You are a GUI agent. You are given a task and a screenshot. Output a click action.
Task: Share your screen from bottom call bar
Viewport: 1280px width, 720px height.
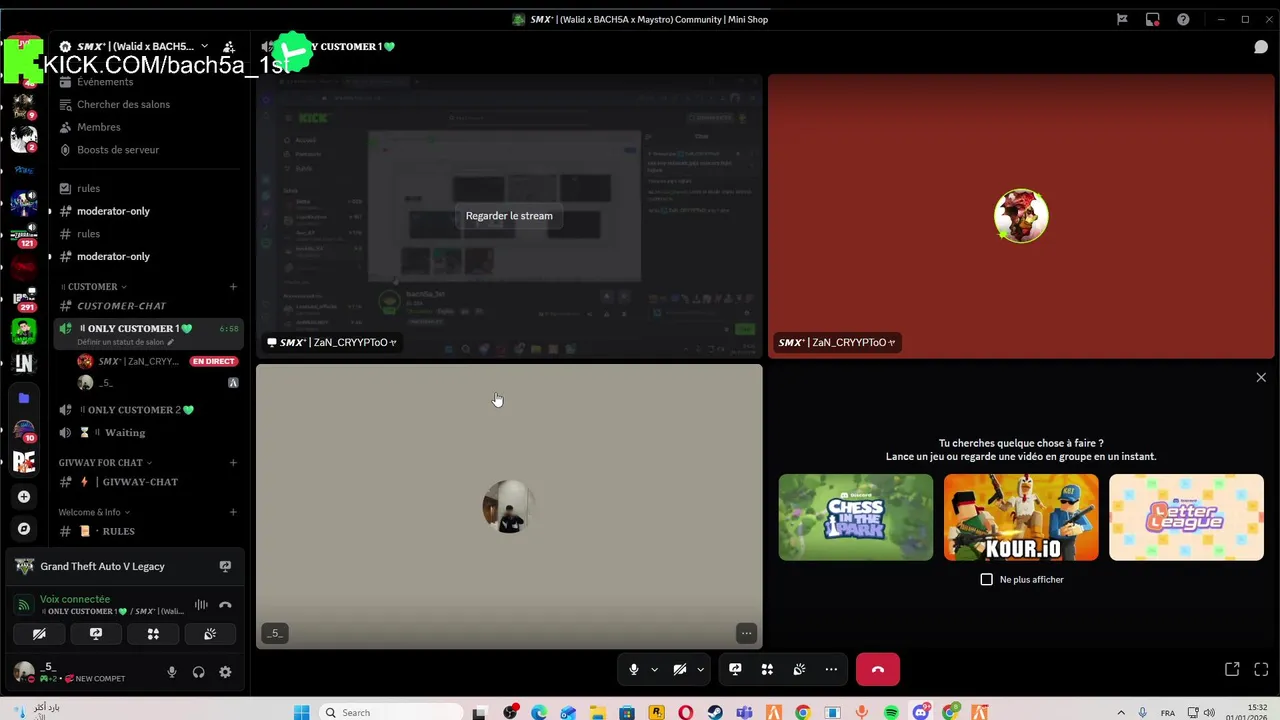(x=735, y=670)
